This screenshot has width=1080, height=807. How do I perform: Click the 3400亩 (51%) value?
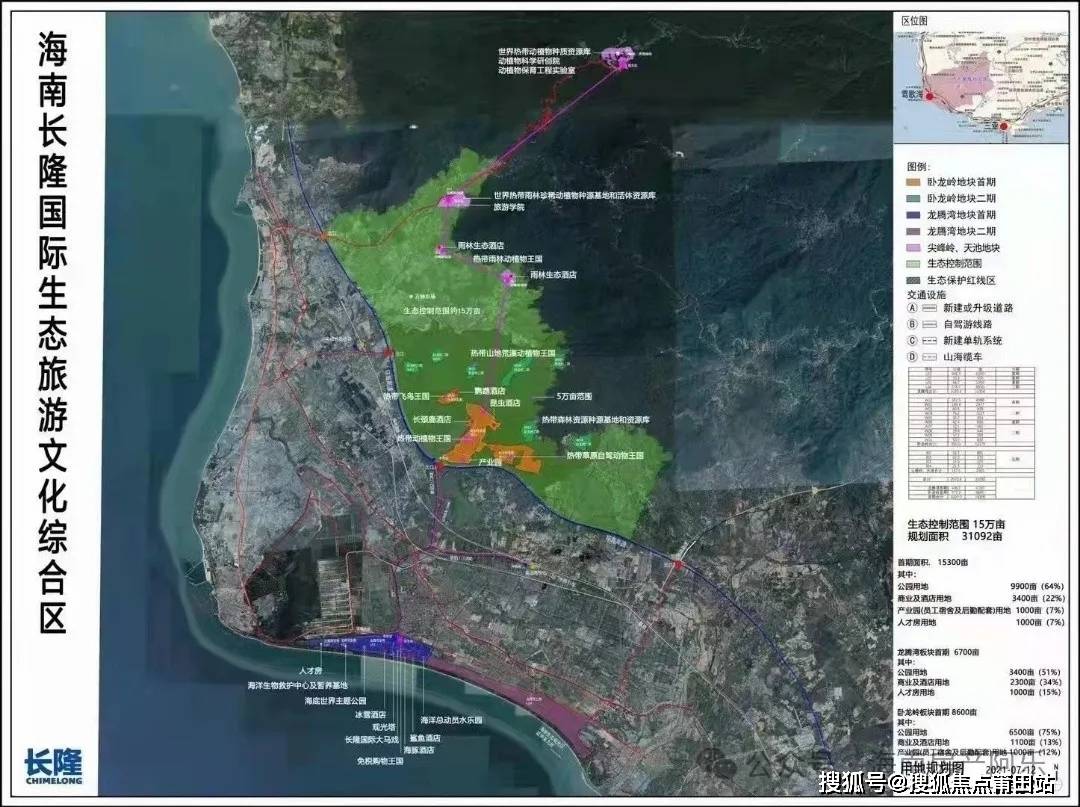(x=1035, y=672)
